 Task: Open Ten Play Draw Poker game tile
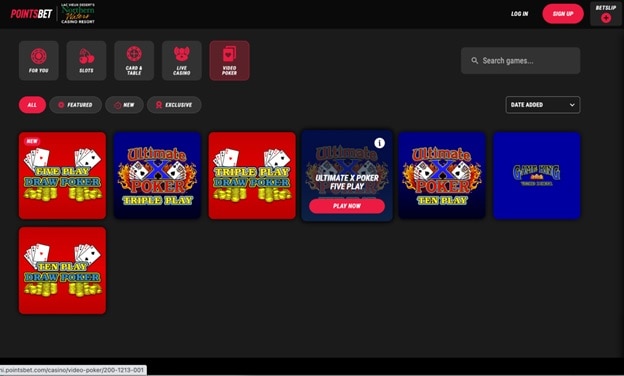62,271
